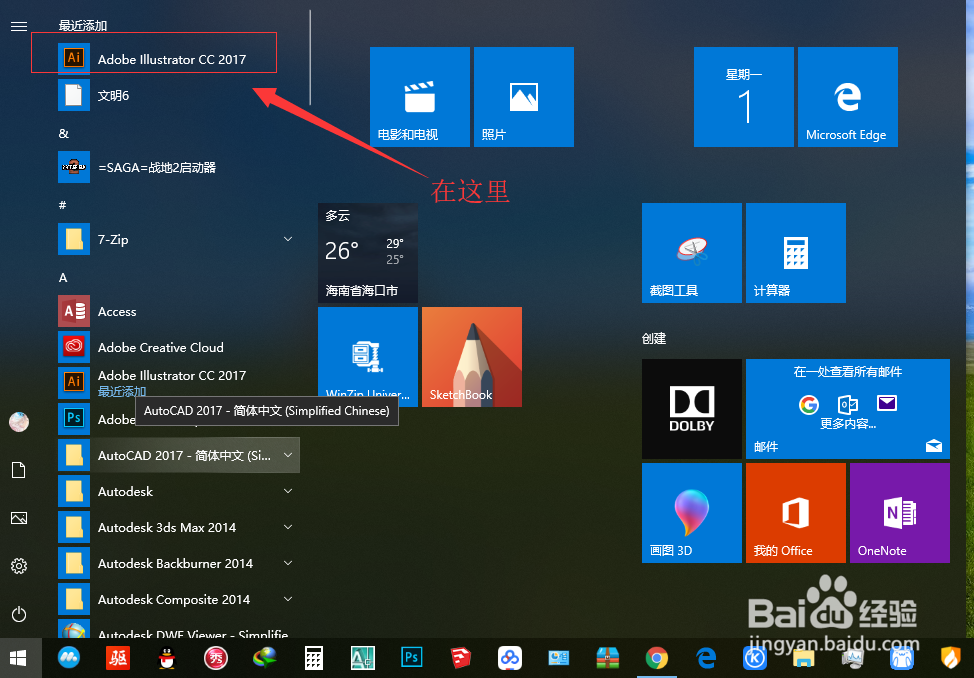The height and width of the screenshot is (678, 974).
Task: Open the calendar tile showing 星期一 1
Action: (x=744, y=97)
